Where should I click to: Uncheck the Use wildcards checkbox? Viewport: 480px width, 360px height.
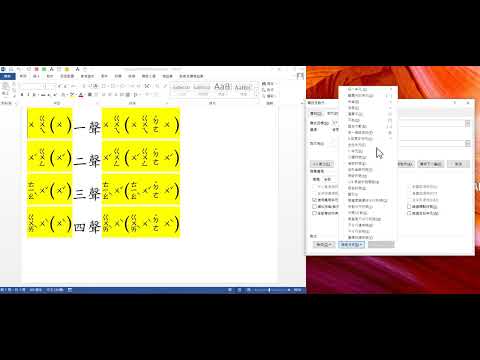point(314,200)
